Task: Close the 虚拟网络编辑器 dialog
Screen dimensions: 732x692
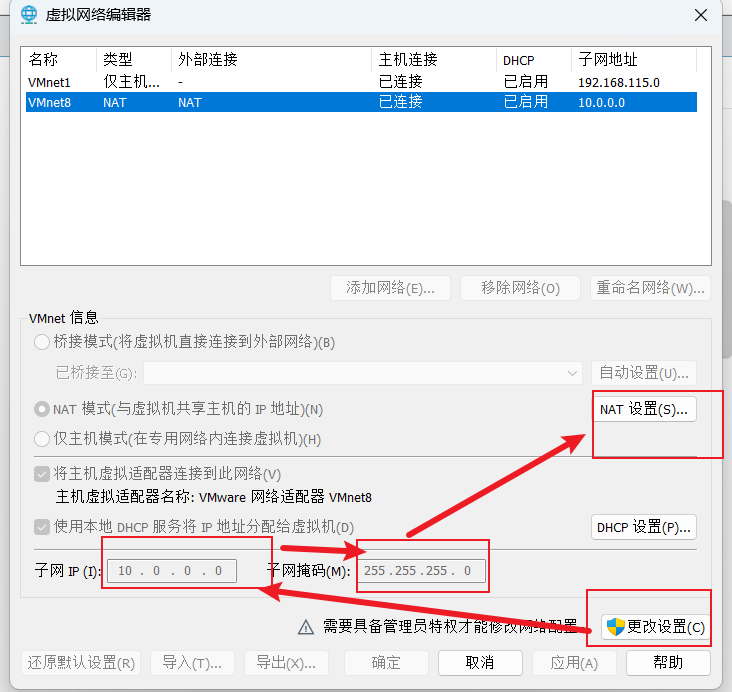Action: (701, 15)
